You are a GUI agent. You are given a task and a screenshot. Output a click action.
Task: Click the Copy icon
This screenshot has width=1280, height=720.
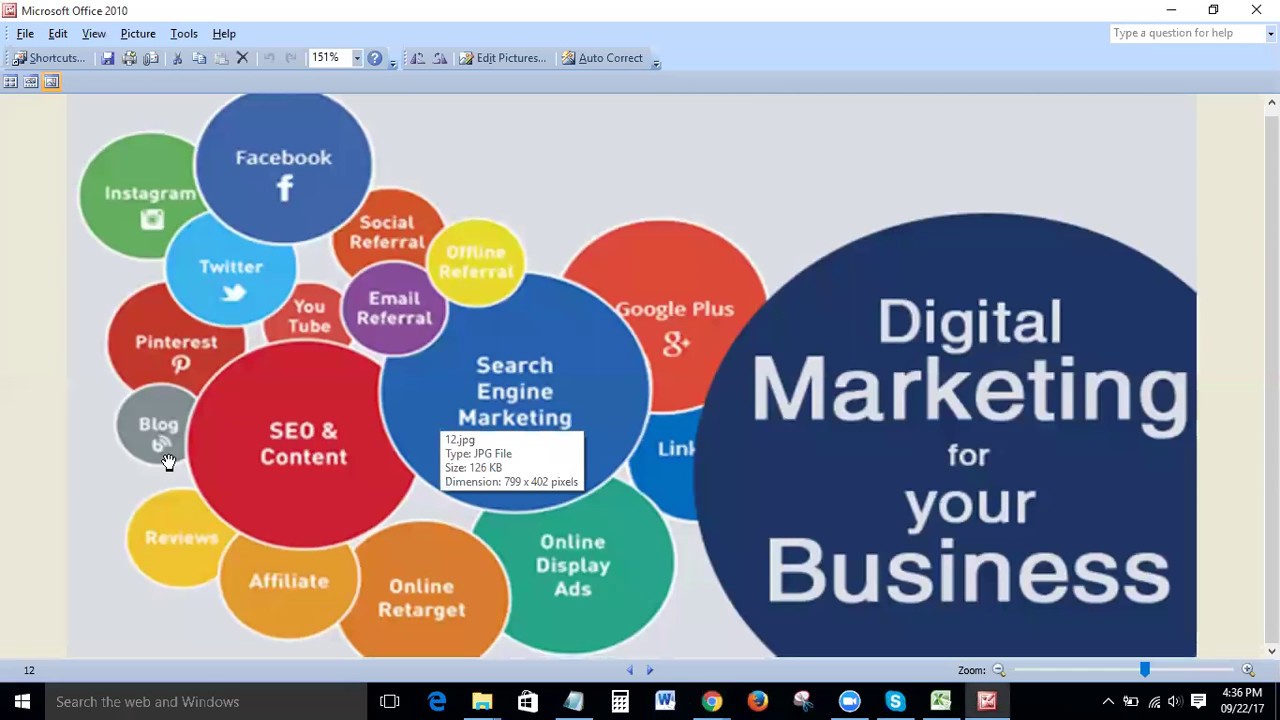(x=199, y=58)
